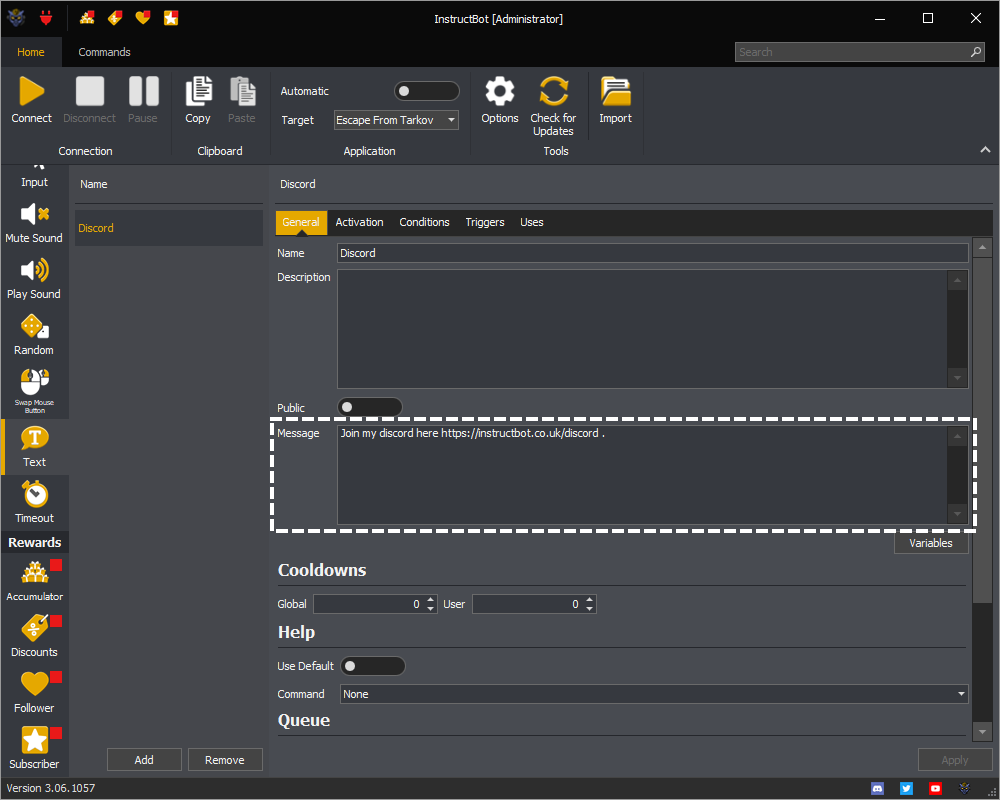Click the Pause icon in the ribbon
The height and width of the screenshot is (800, 1000).
coord(143,91)
